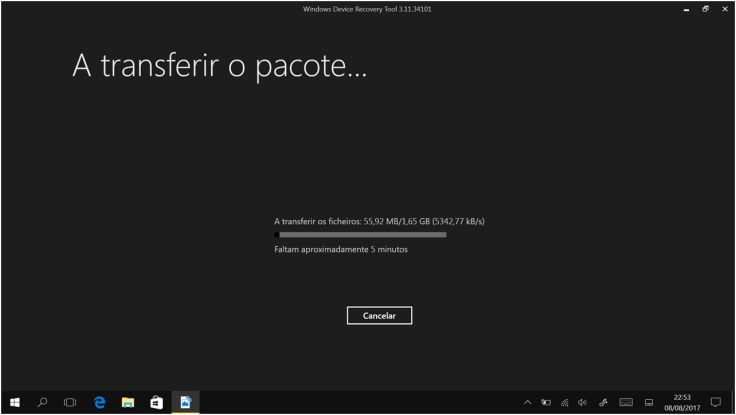Check battery status in system tray
The height and width of the screenshot is (415, 736).
(546, 403)
